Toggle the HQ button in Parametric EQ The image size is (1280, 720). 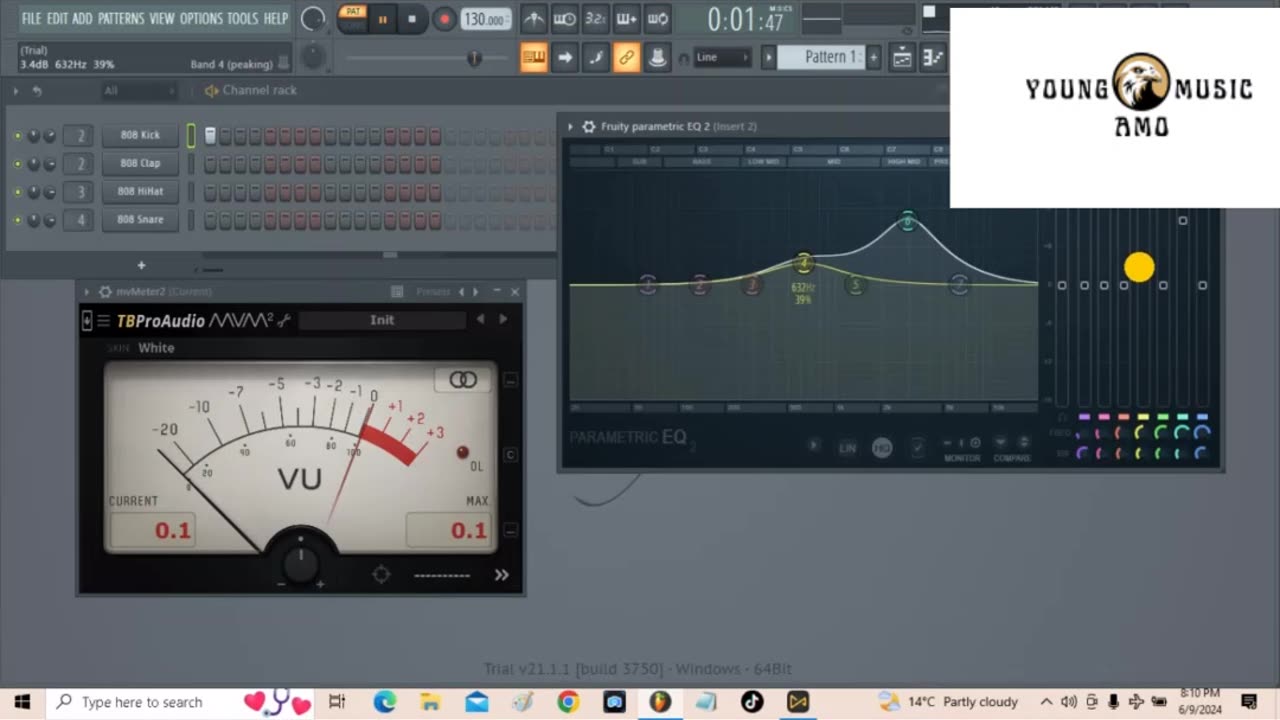[x=881, y=448]
